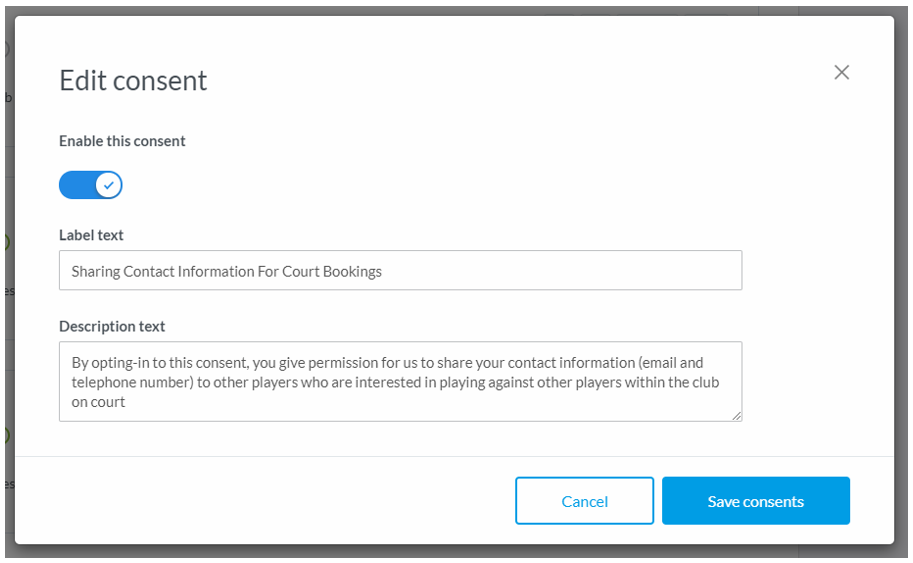913x563 pixels.
Task: Focus the Label text input field
Action: [x=401, y=270]
